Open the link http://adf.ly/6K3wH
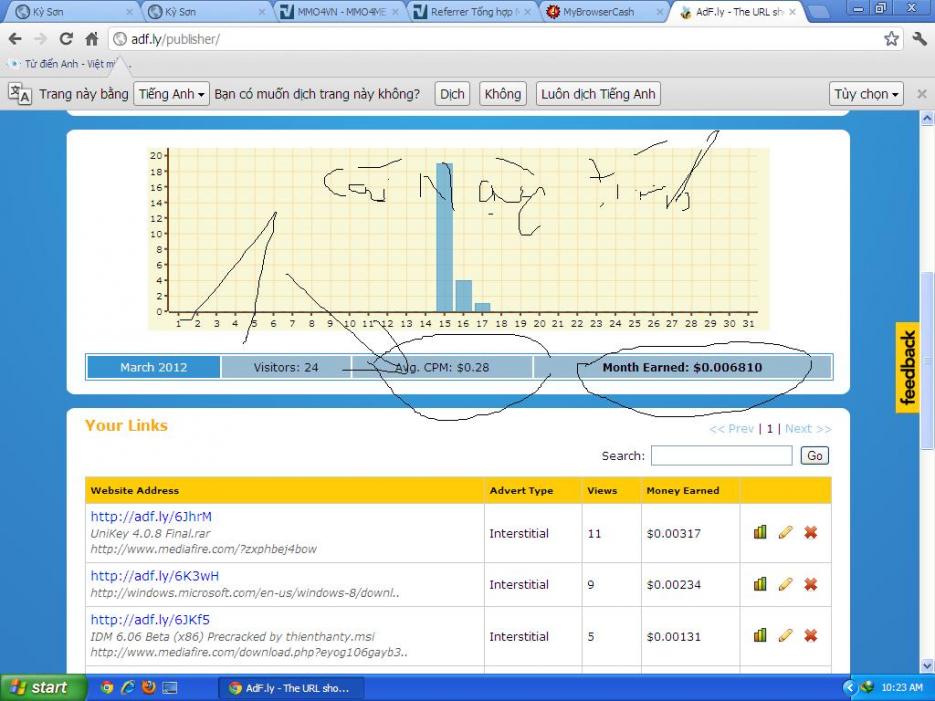 click(154, 576)
